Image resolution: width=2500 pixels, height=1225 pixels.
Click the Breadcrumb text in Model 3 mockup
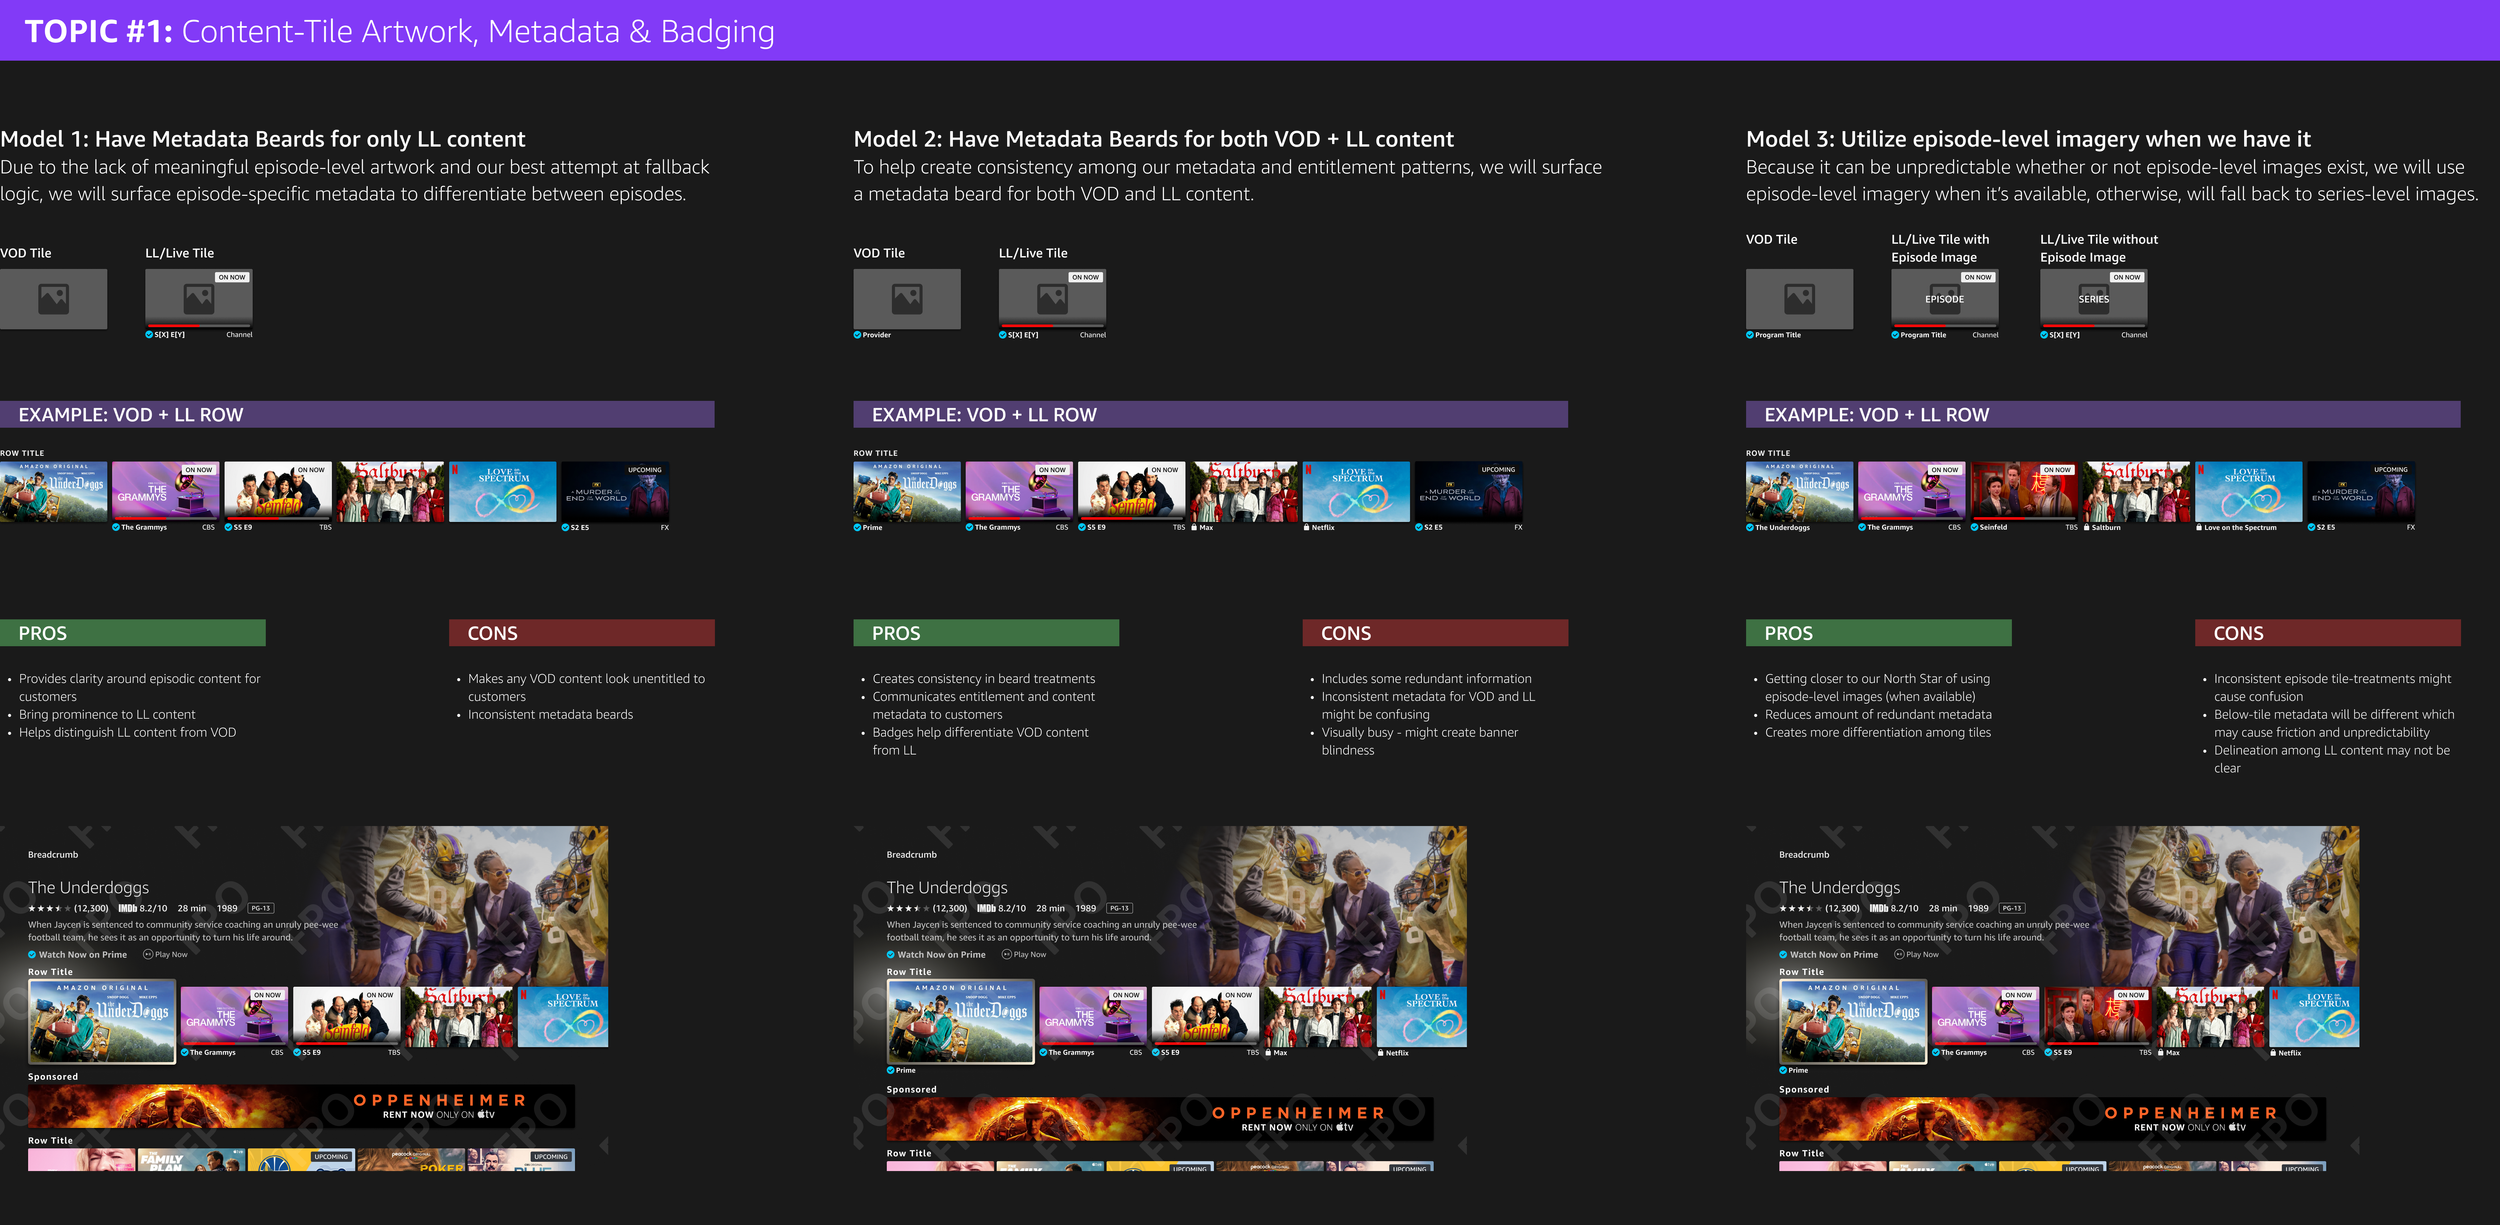pyautogui.click(x=1803, y=854)
